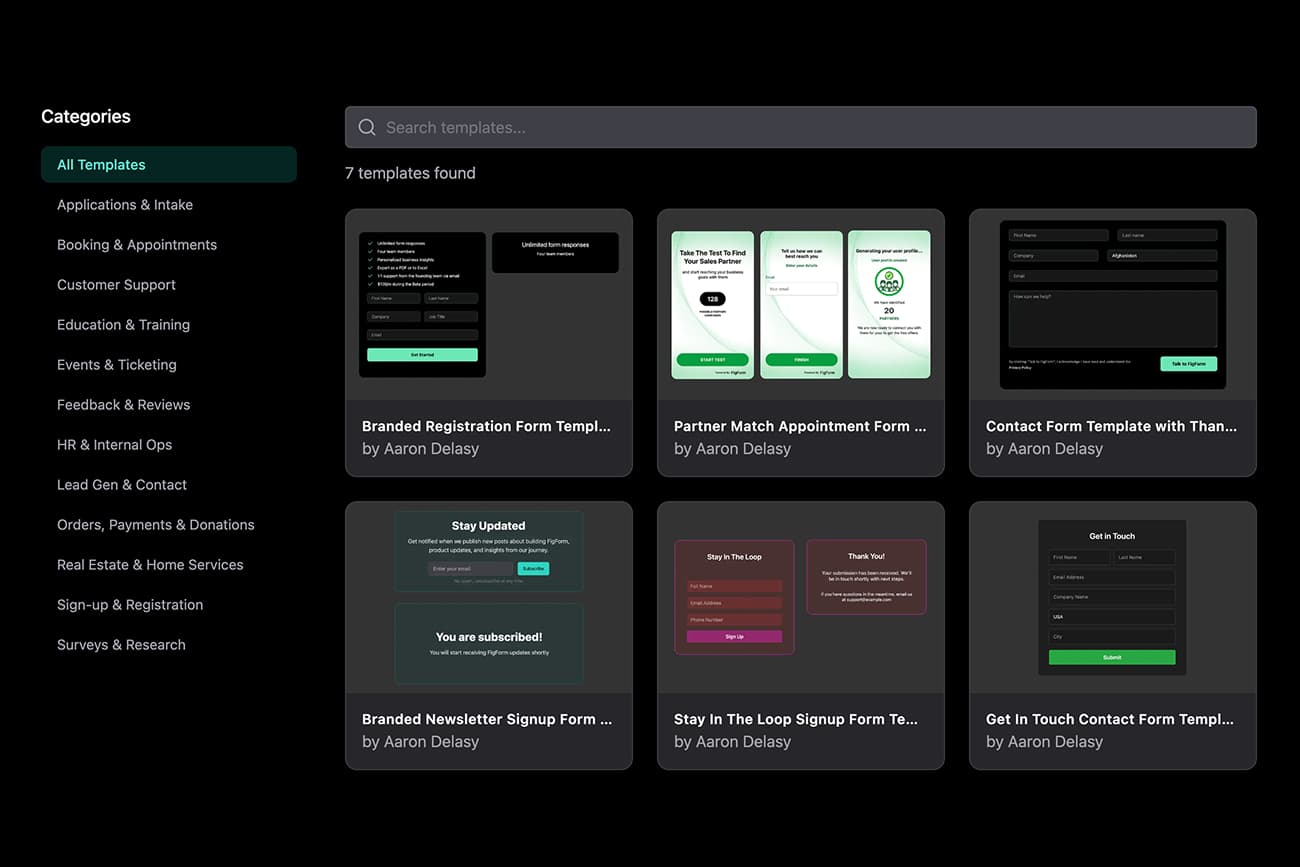1300x867 pixels.
Task: Open "Sign-up & Registration" category
Action: pos(130,604)
